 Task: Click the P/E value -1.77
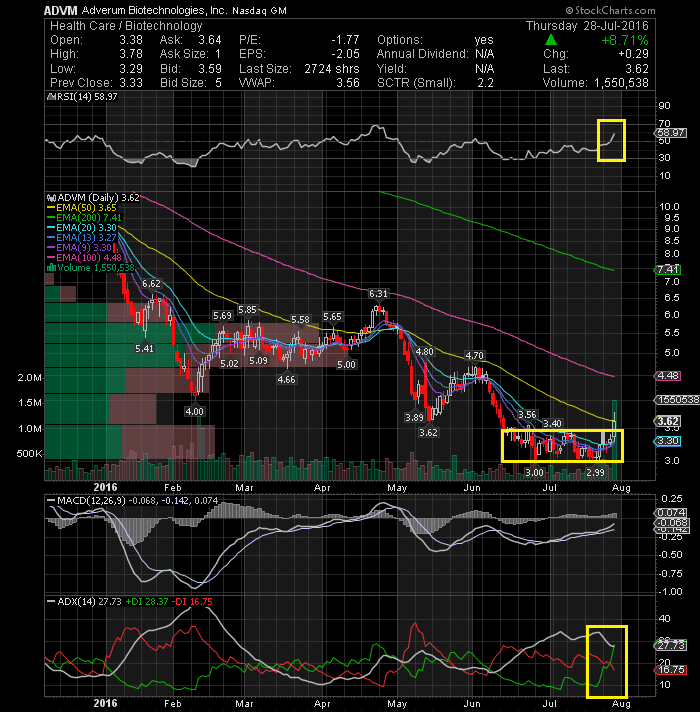345,40
